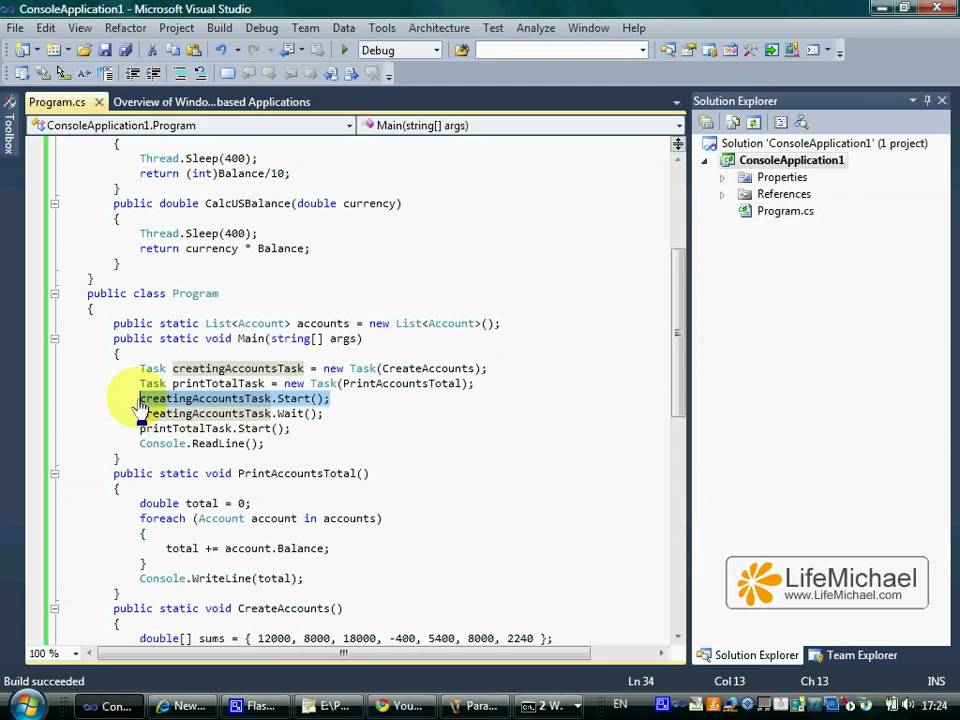Click the Undo arrow icon
The image size is (960, 720).
click(221, 50)
